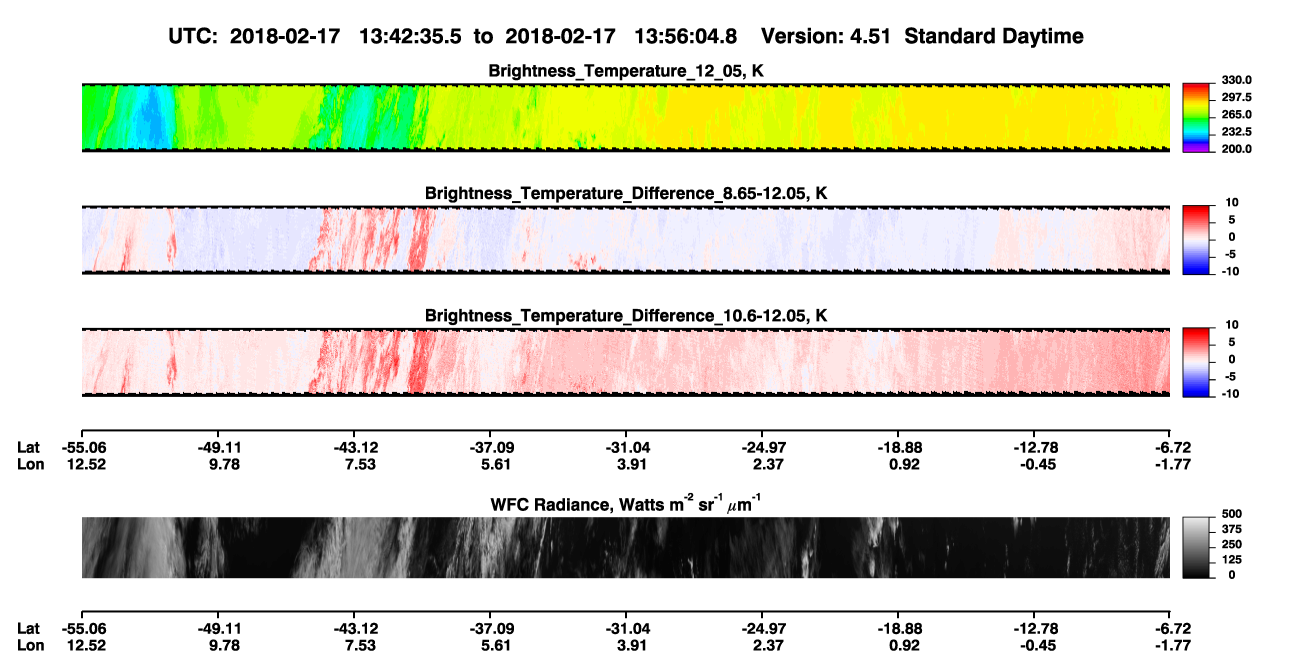Click the "375" WFC color bar label
The width and height of the screenshot is (1300, 667).
pyautogui.click(x=1232, y=529)
